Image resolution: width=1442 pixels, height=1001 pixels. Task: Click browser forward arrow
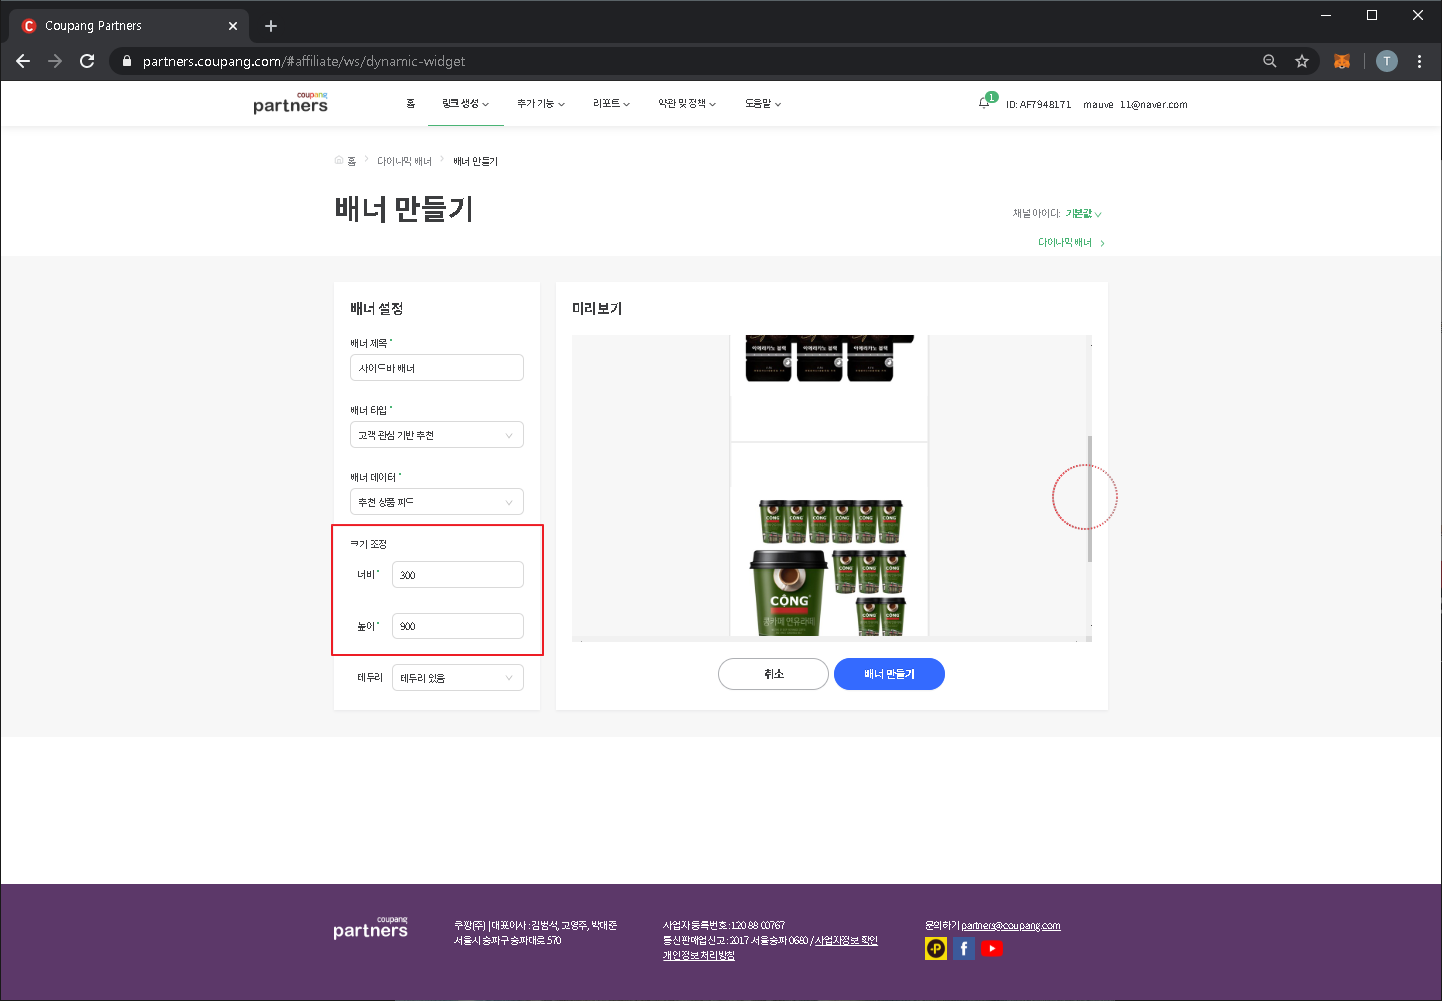[x=55, y=61]
